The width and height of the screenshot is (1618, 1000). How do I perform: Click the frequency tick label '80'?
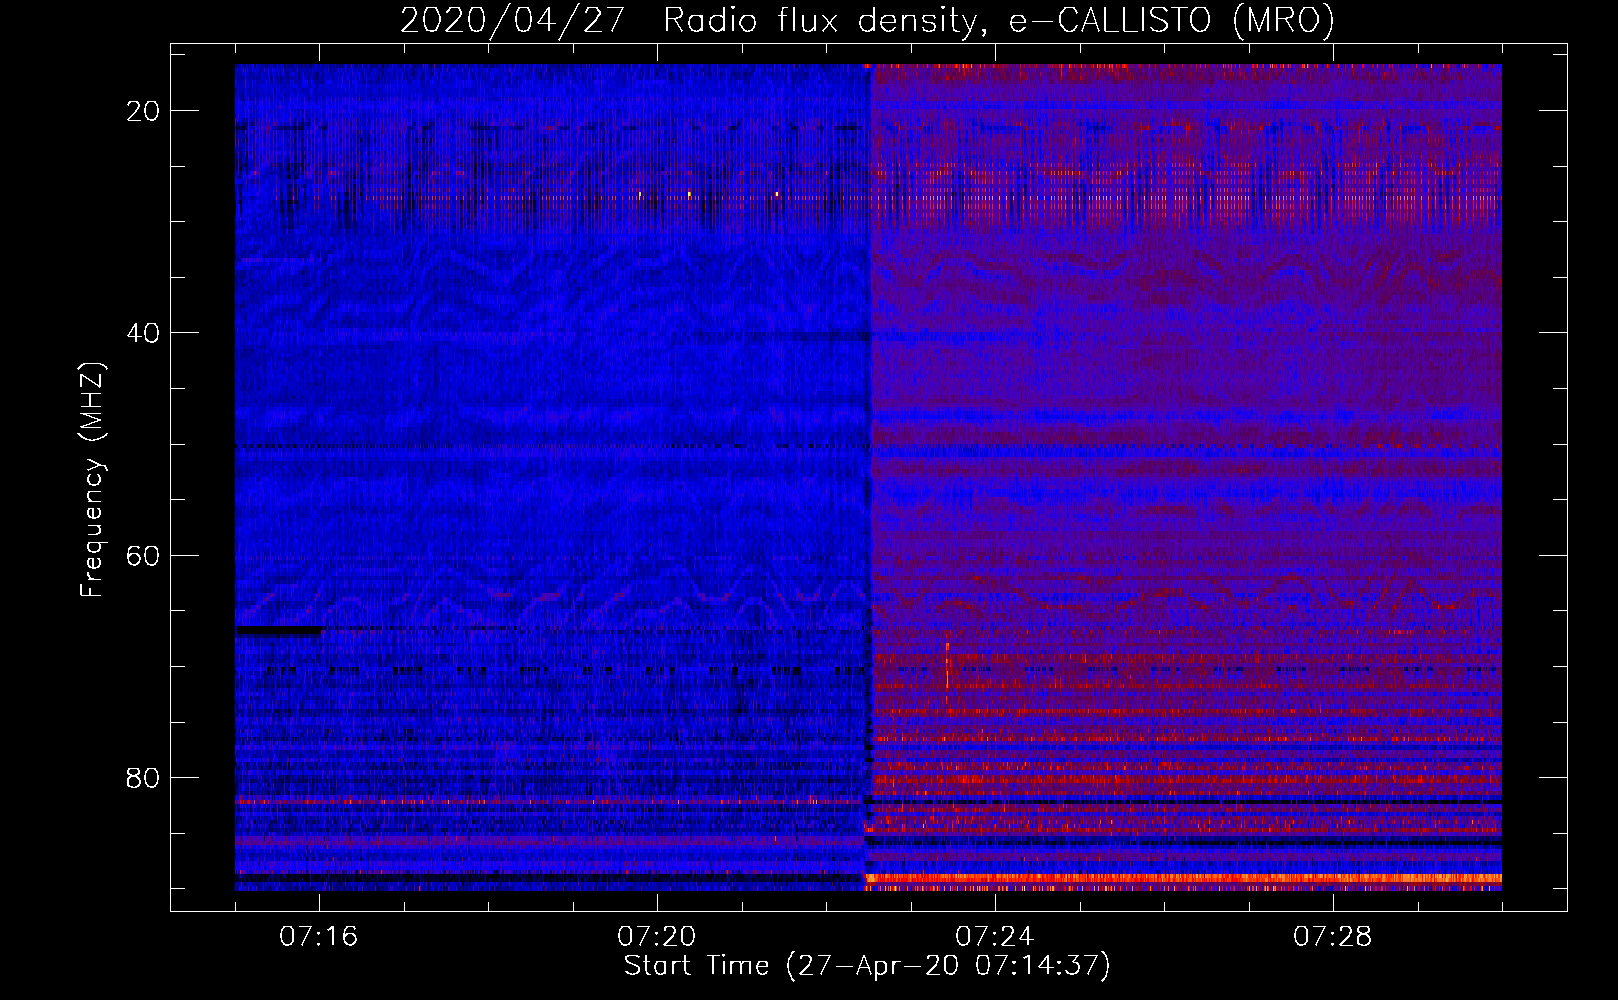click(143, 777)
